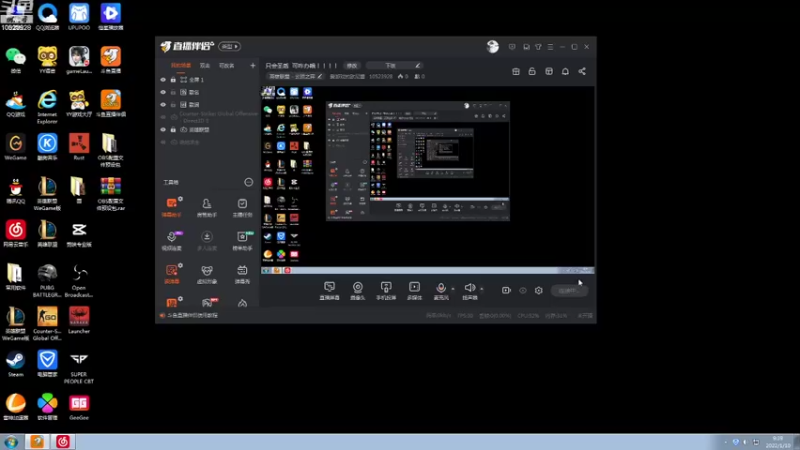Open the barrage show TV-shaped tool
The width and height of the screenshot is (800, 450).
point(242,273)
